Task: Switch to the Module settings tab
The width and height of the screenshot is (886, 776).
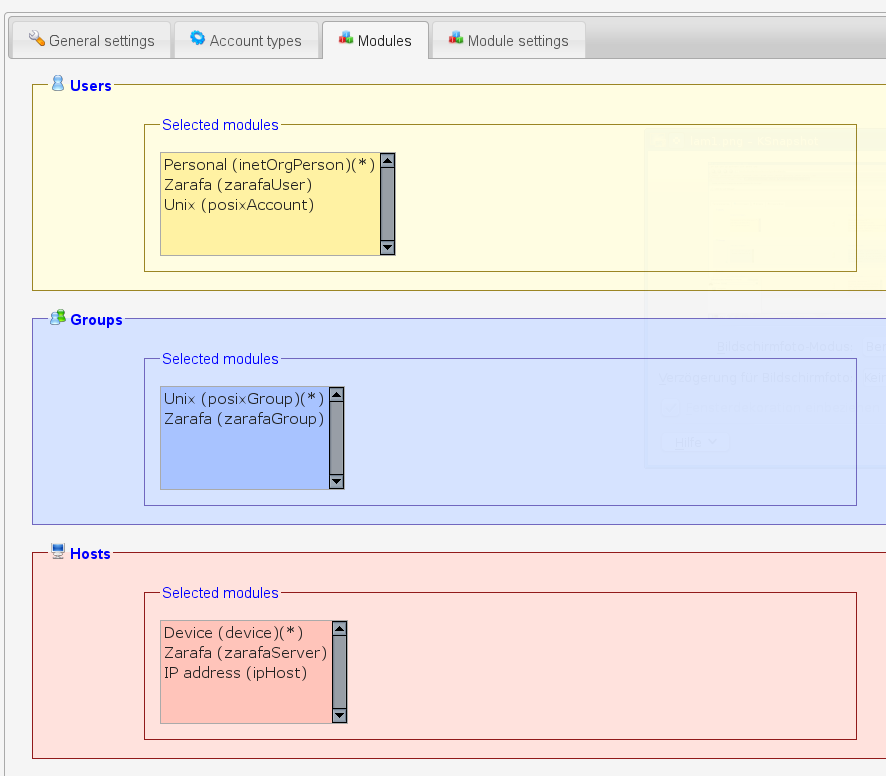Action: [517, 41]
